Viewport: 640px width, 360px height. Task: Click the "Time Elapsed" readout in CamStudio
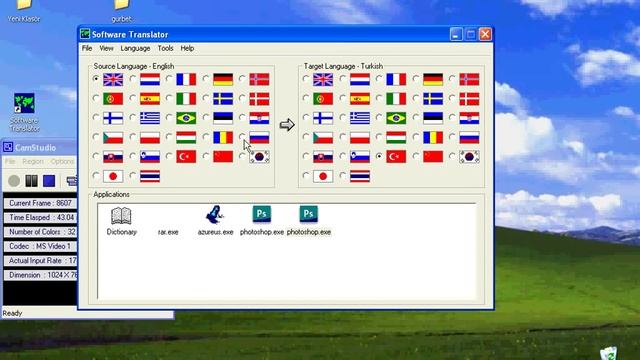tap(40, 218)
